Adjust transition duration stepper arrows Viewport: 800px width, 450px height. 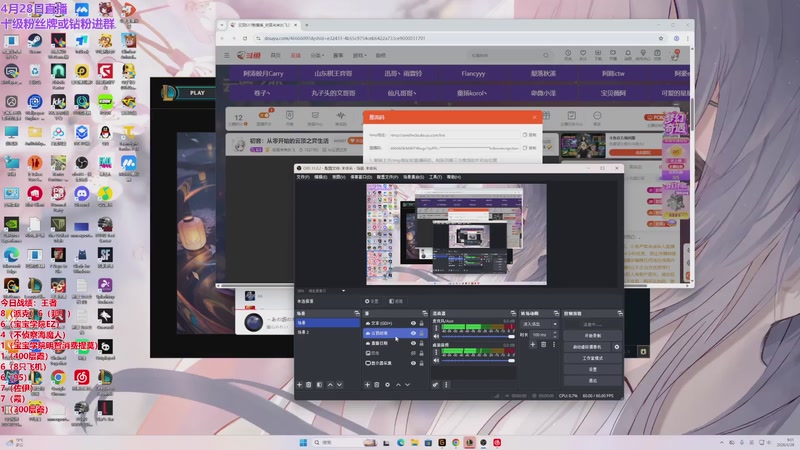coord(555,335)
